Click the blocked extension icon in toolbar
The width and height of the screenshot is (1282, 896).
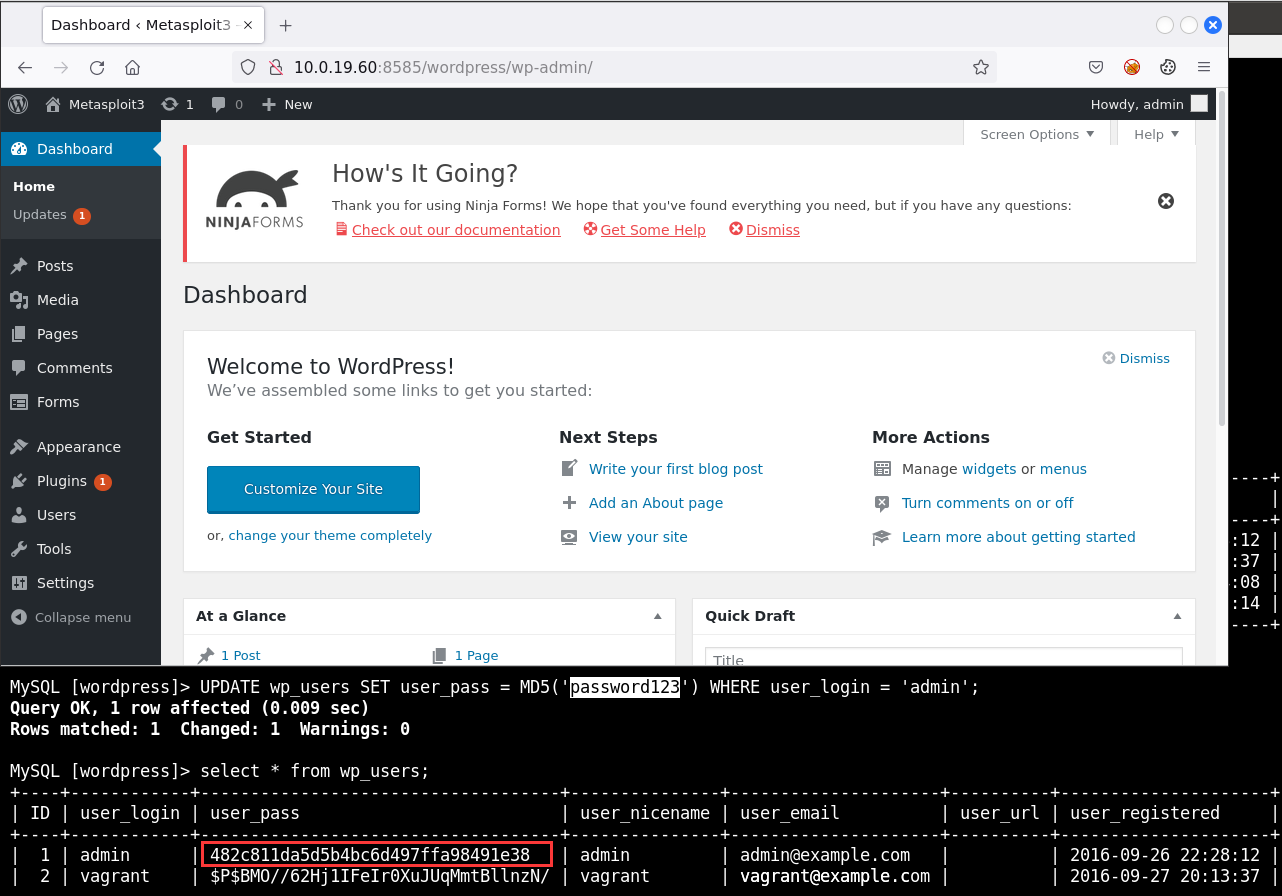[x=1132, y=67]
